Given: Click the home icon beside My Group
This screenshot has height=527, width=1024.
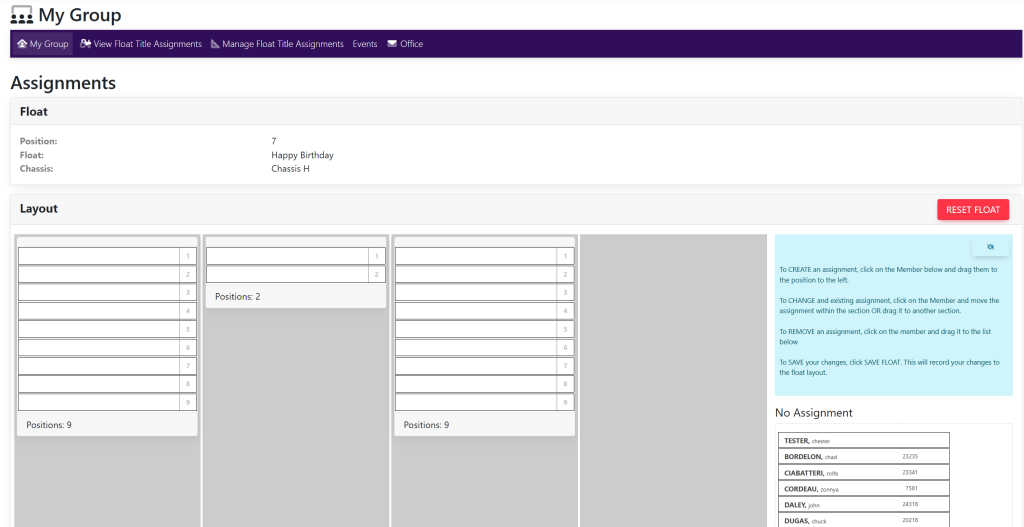Looking at the screenshot, I should (22, 44).
